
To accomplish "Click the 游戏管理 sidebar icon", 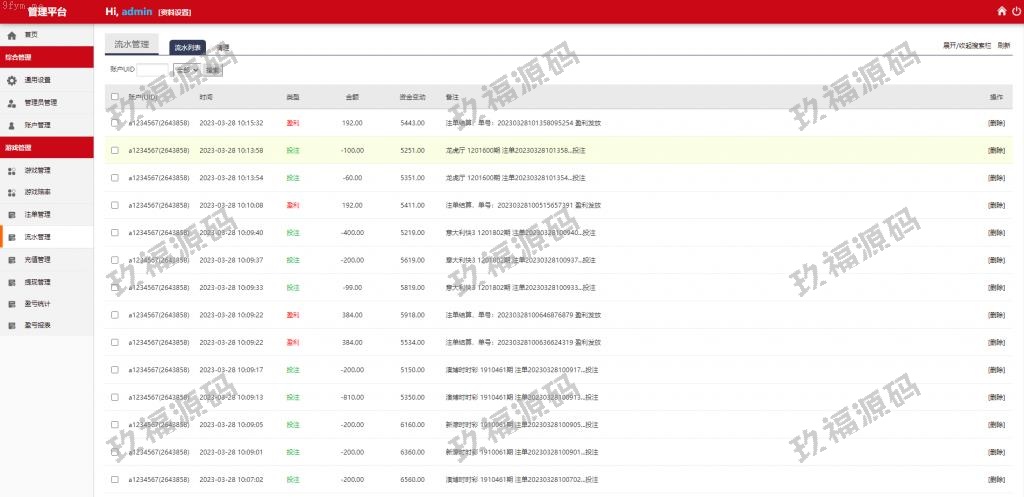I will pyautogui.click(x=12, y=170).
